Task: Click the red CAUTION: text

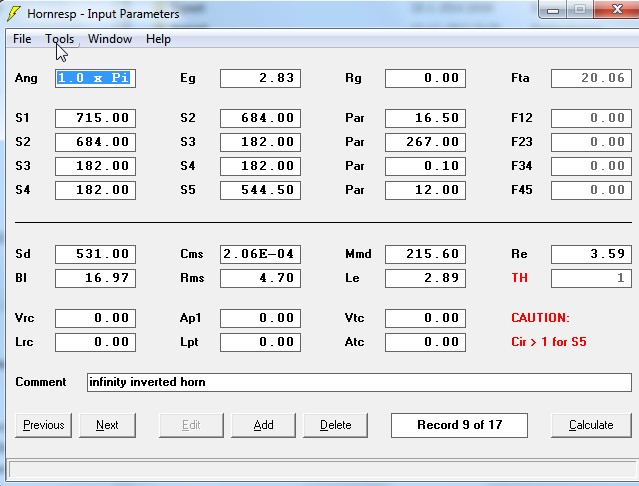Action: click(540, 318)
